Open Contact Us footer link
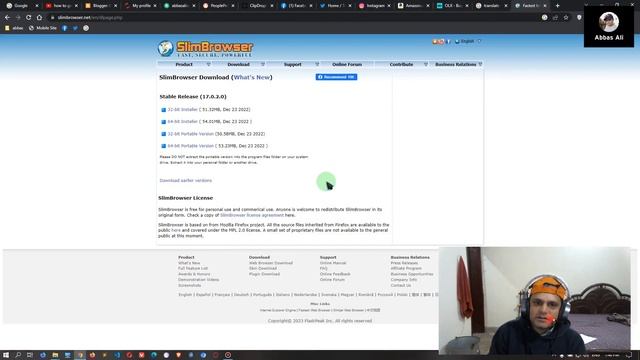The image size is (640, 360). tap(401, 285)
